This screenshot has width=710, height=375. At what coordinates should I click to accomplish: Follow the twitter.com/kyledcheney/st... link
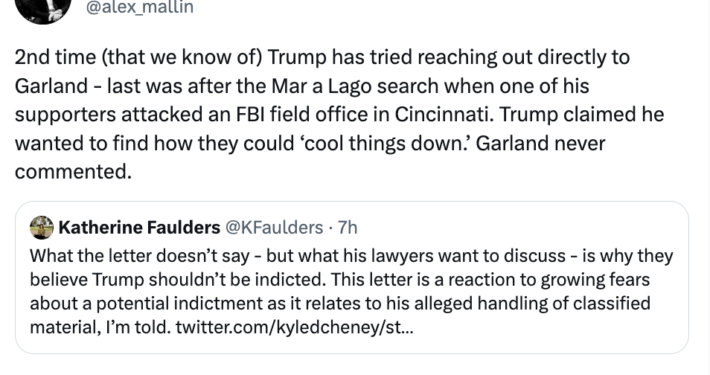[x=294, y=327]
